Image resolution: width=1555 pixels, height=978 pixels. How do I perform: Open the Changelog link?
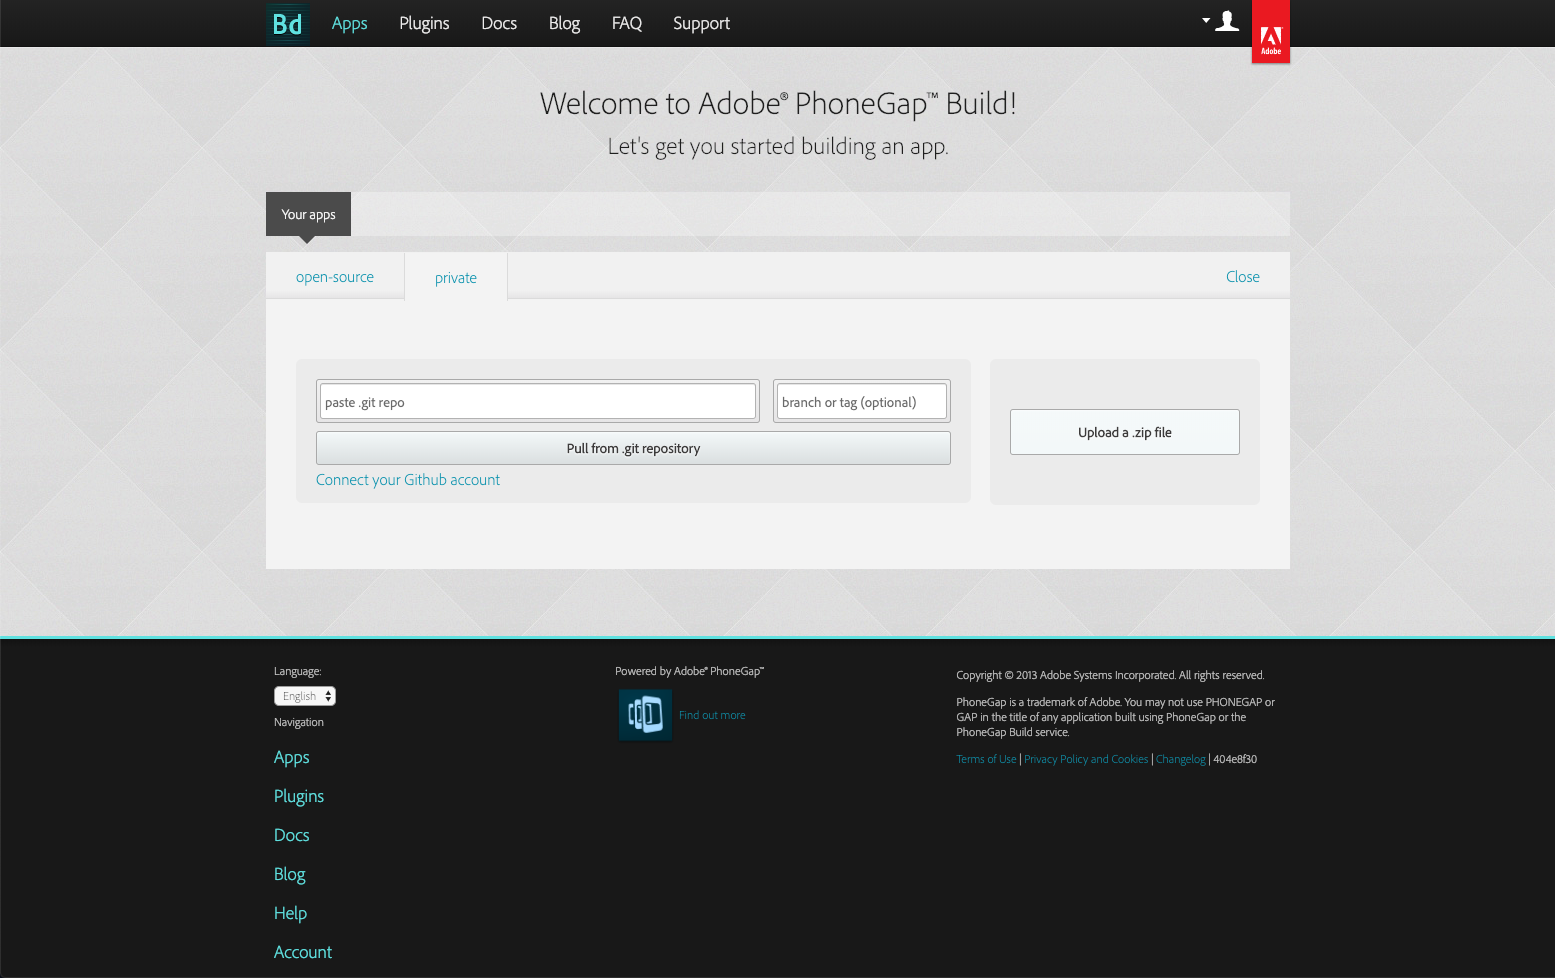pos(1181,759)
